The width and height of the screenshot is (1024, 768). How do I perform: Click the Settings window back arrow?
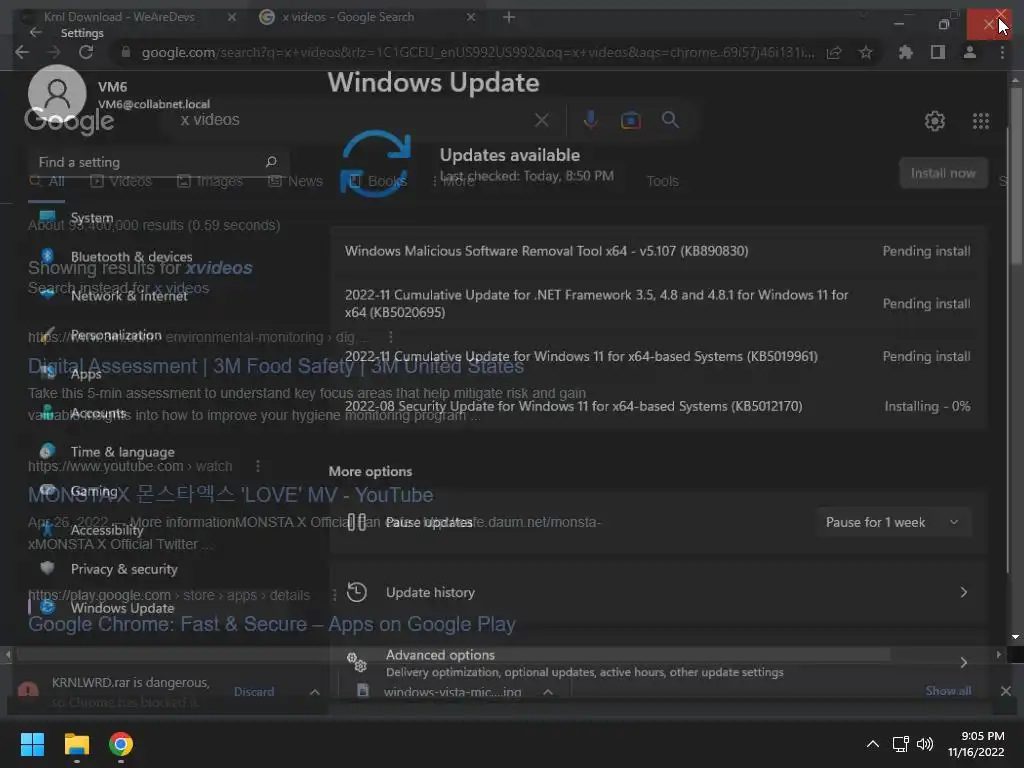click(36, 32)
